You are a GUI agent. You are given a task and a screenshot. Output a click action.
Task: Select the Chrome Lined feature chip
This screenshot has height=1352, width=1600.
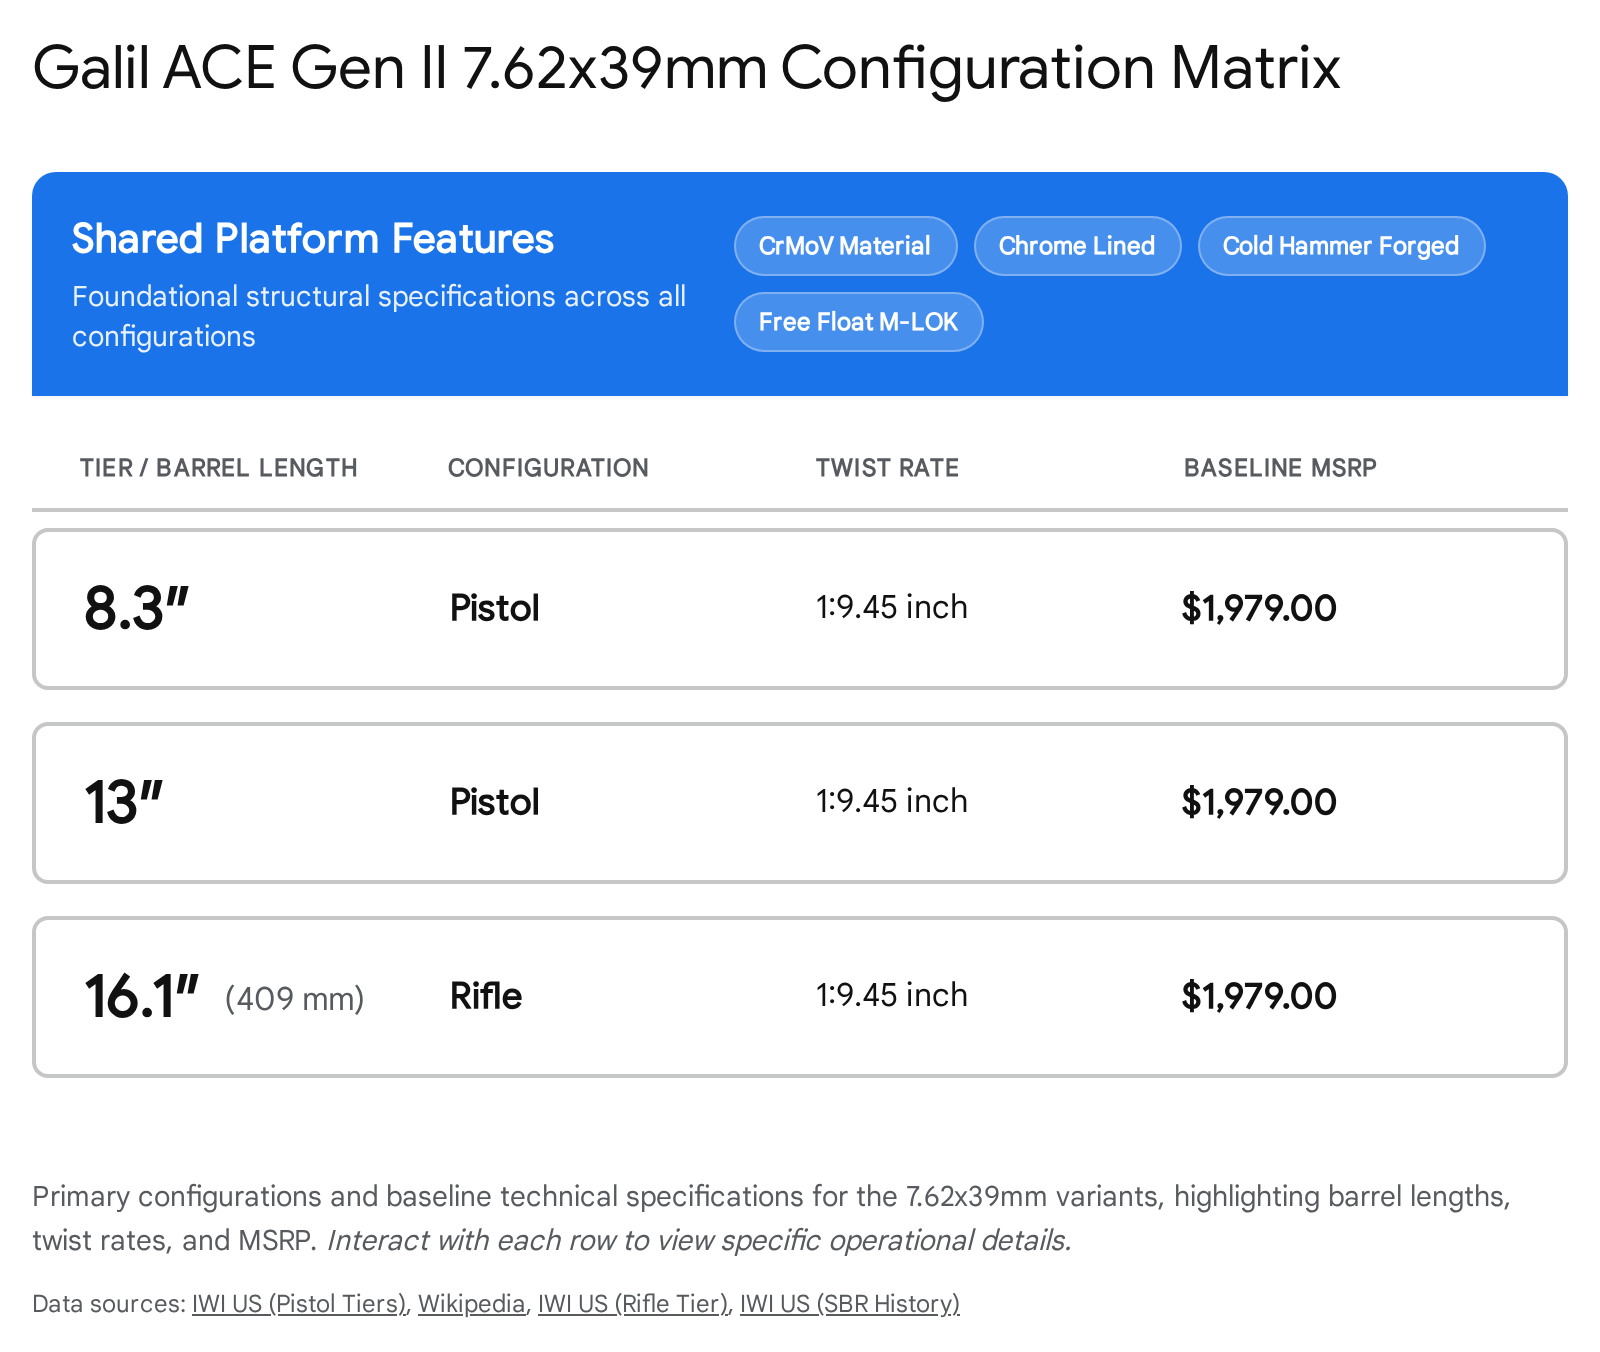[1077, 246]
